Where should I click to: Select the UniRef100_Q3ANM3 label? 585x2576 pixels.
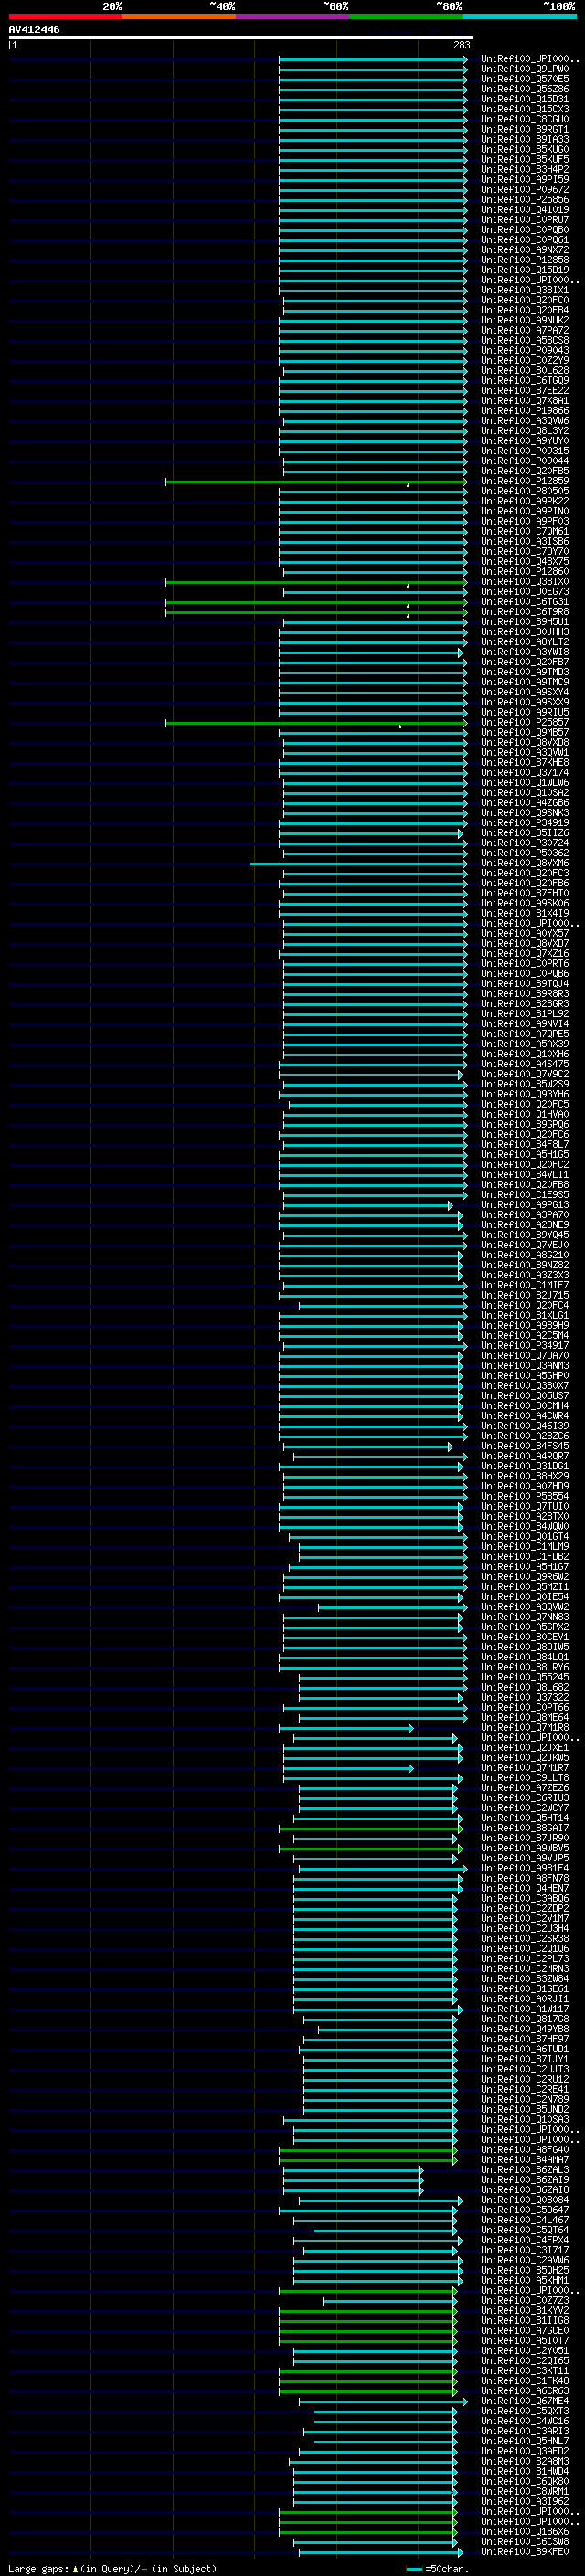coord(525,1366)
